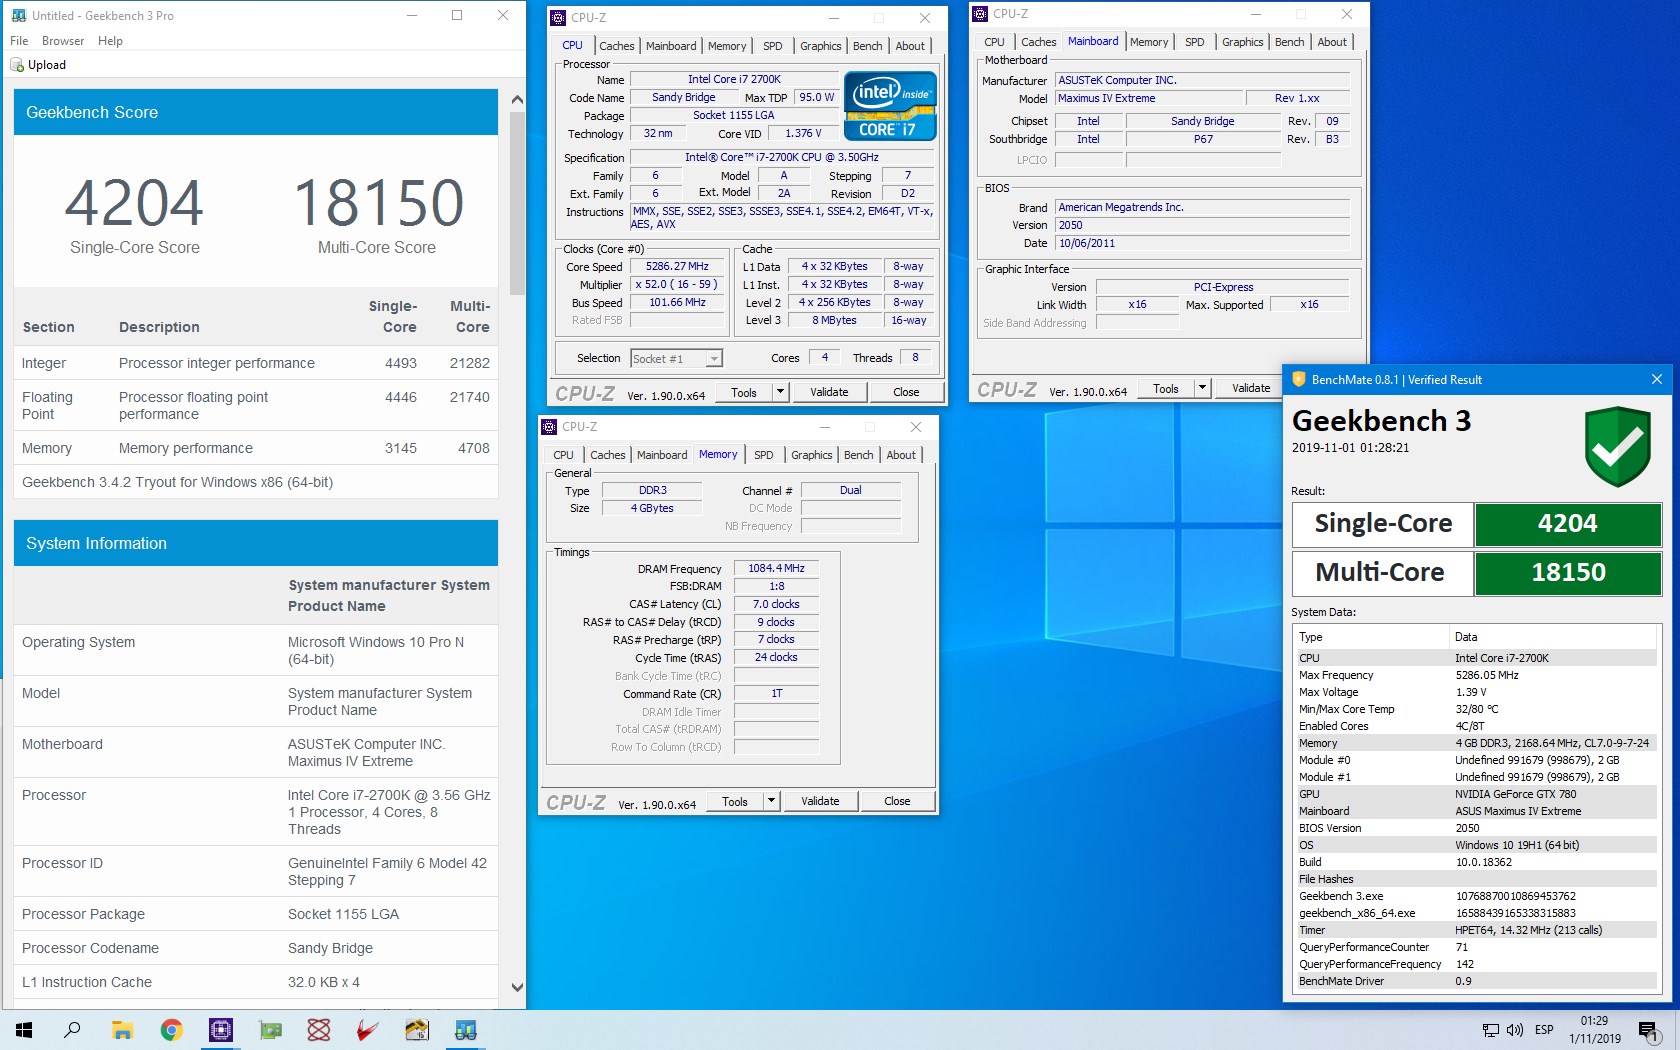Click the BIOS Version 2050 field in the CPU-Z Mainboard tab
Image resolution: width=1680 pixels, height=1050 pixels.
pyautogui.click(x=1203, y=225)
